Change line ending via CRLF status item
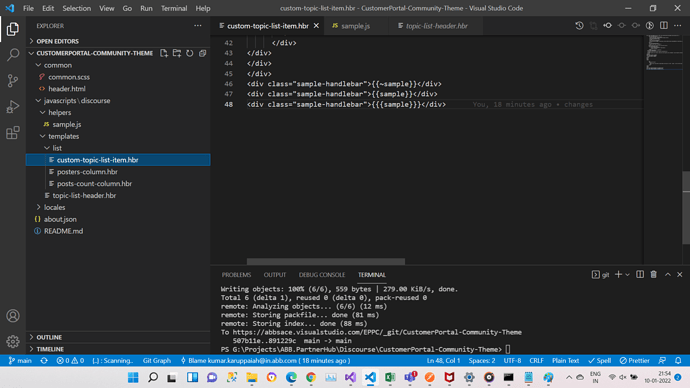Screen dimensions: 690x388 coord(536,361)
